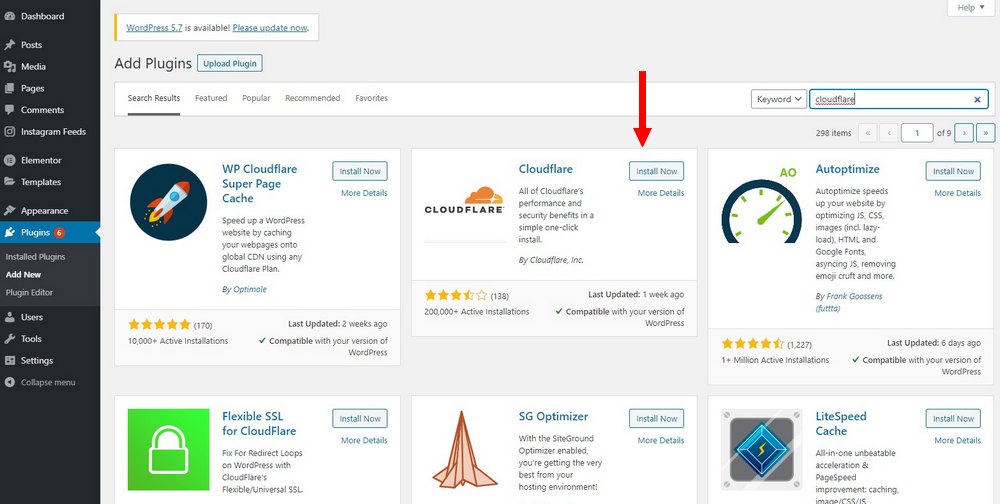1000x504 pixels.
Task: Click the Cloudflare logo thumbnail
Action: tap(465, 202)
